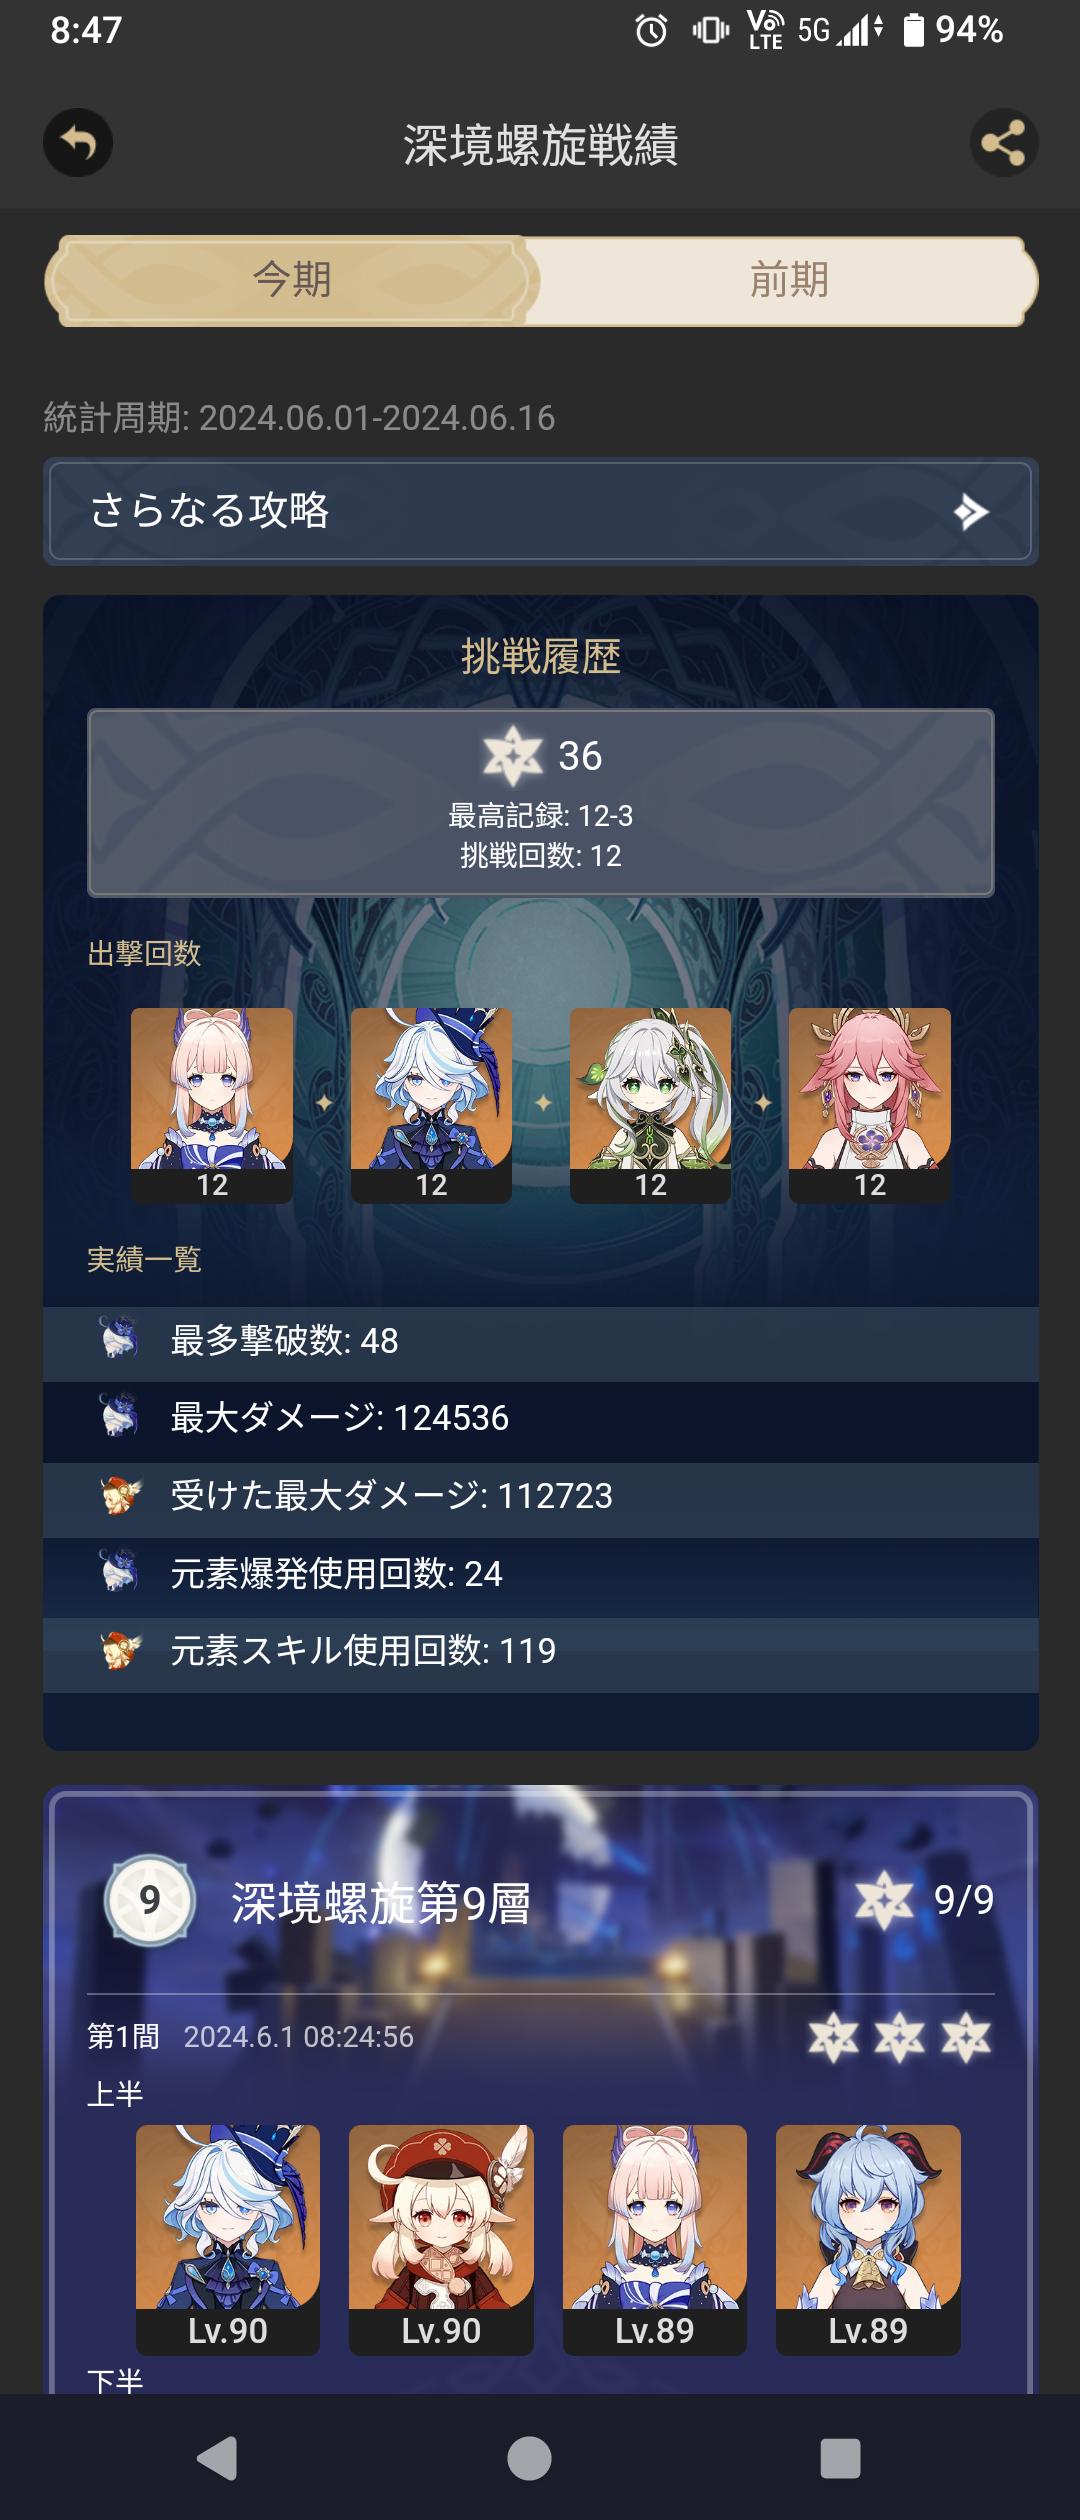The width and height of the screenshot is (1080, 2520).
Task: Select Klee Lv.90 in first-half team
Action: (441, 2239)
